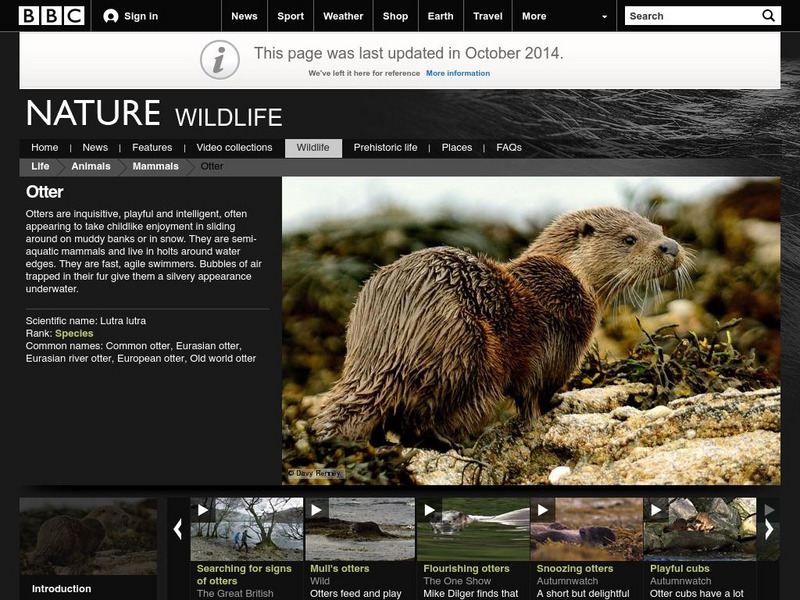Go to Mammals in breadcrumb
Image resolution: width=800 pixels, height=600 pixels.
(x=155, y=167)
